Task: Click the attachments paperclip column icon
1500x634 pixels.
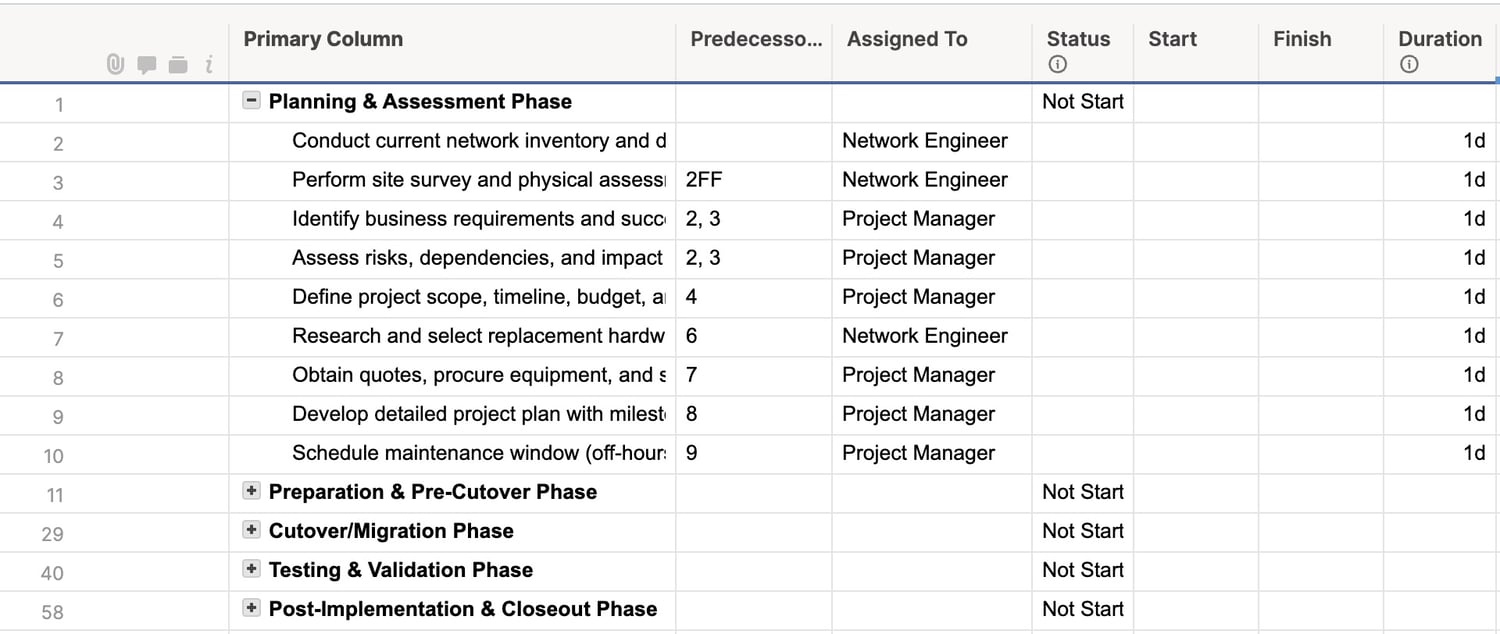Action: [x=116, y=65]
